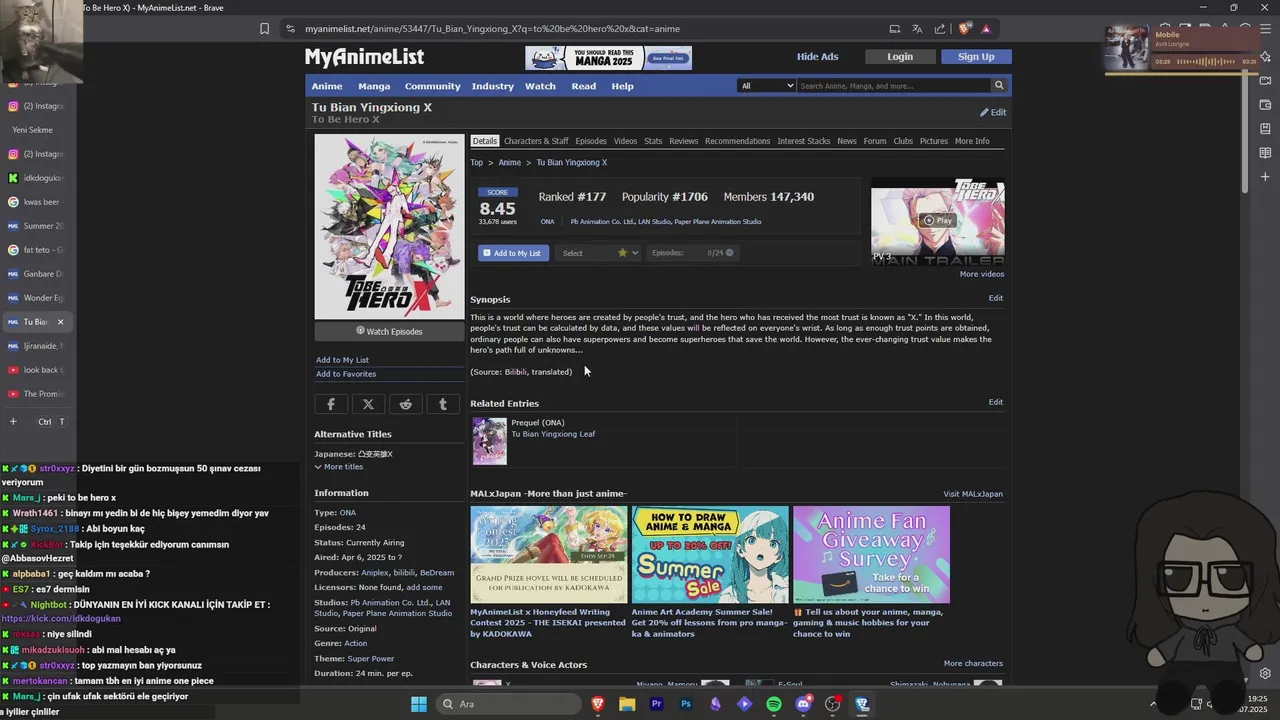Open the Brave Shields lion icon
The width and height of the screenshot is (1280, 720).
click(964, 29)
